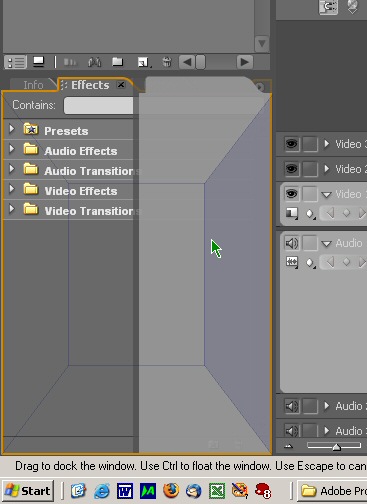
Task: Switch to the Info tab
Action: pyautogui.click(x=33, y=85)
